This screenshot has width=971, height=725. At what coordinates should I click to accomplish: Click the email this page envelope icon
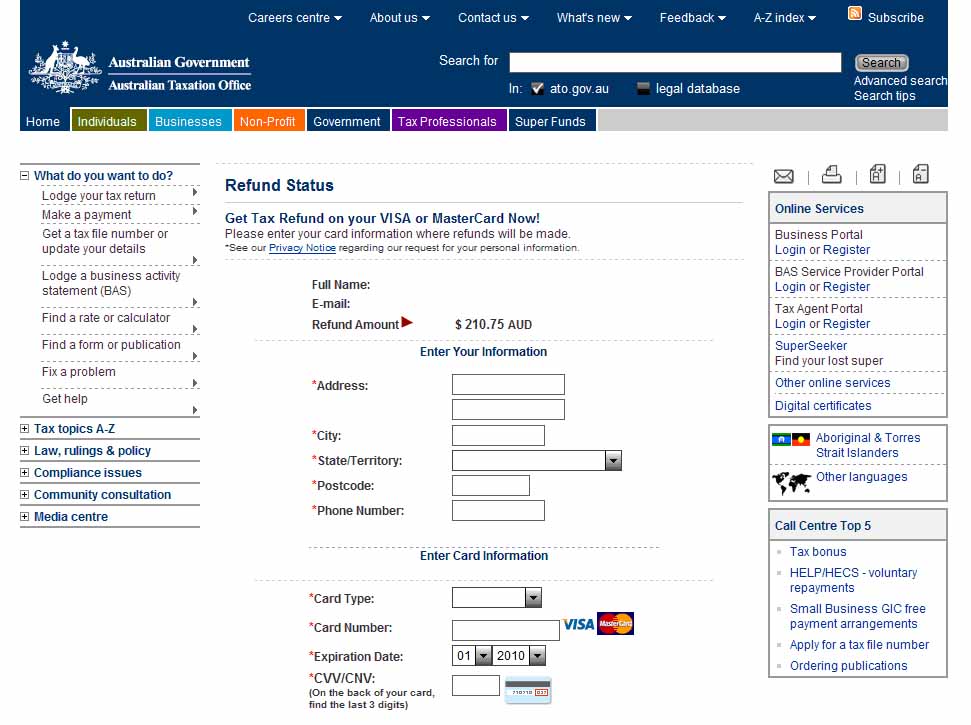pyautogui.click(x=784, y=176)
